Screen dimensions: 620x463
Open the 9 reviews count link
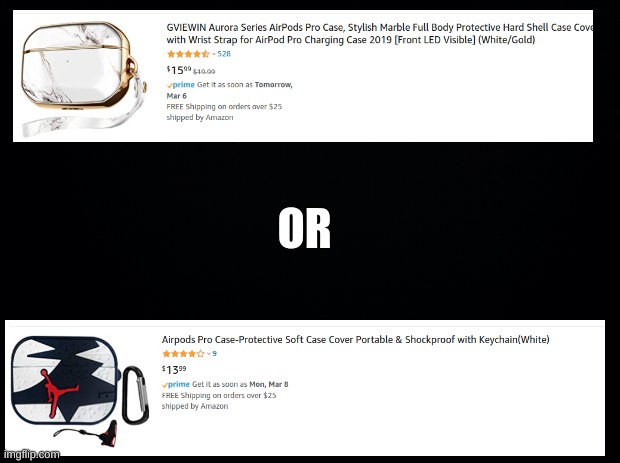pos(214,353)
